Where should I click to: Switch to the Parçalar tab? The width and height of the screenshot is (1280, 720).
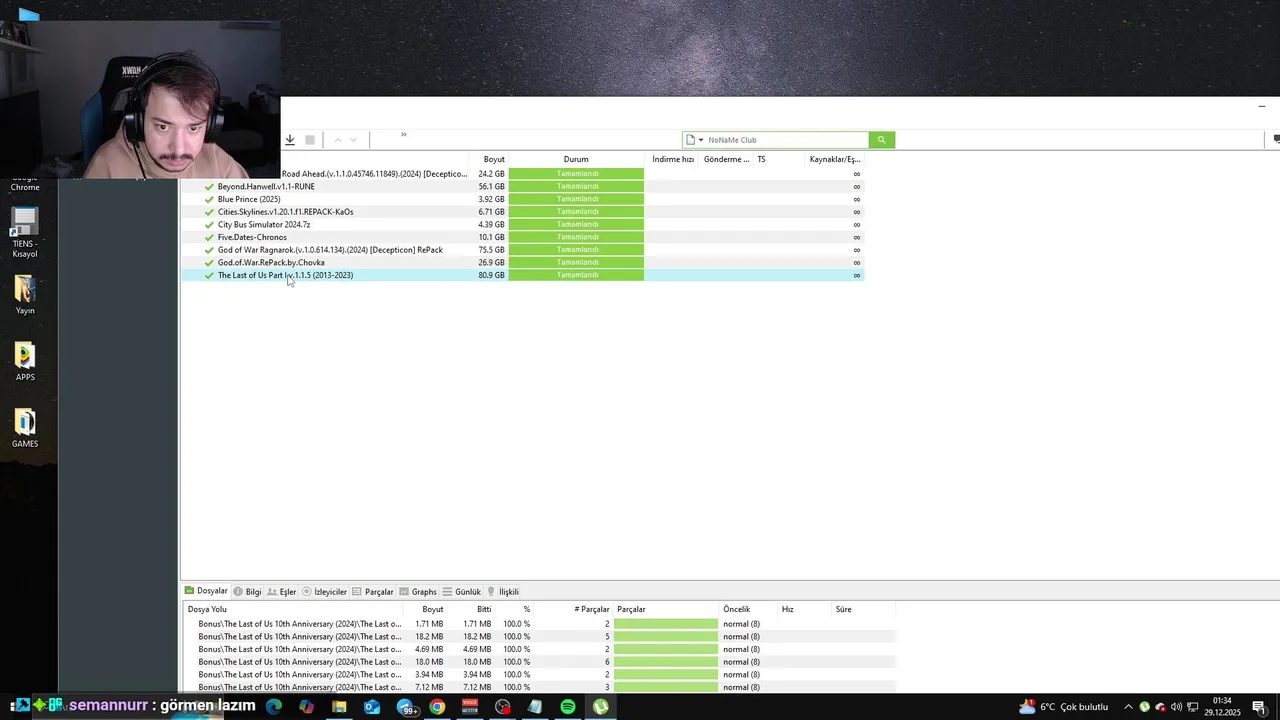click(x=372, y=592)
